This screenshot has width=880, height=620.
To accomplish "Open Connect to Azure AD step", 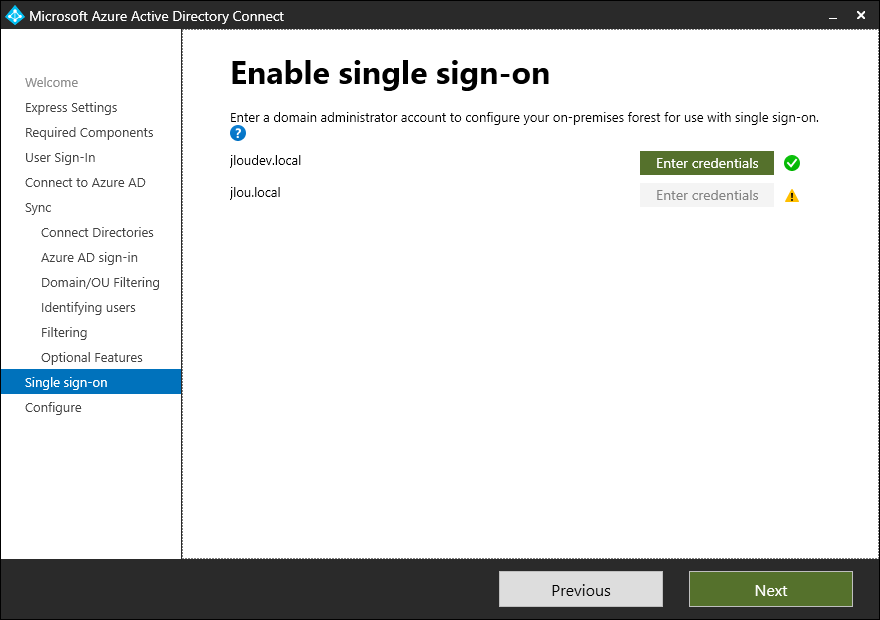I will tap(85, 182).
